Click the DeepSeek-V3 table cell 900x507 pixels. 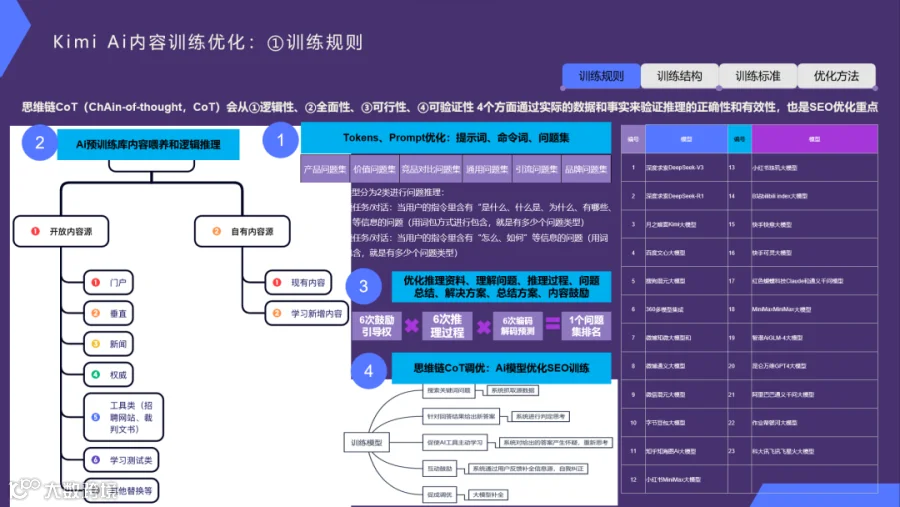[686, 168]
